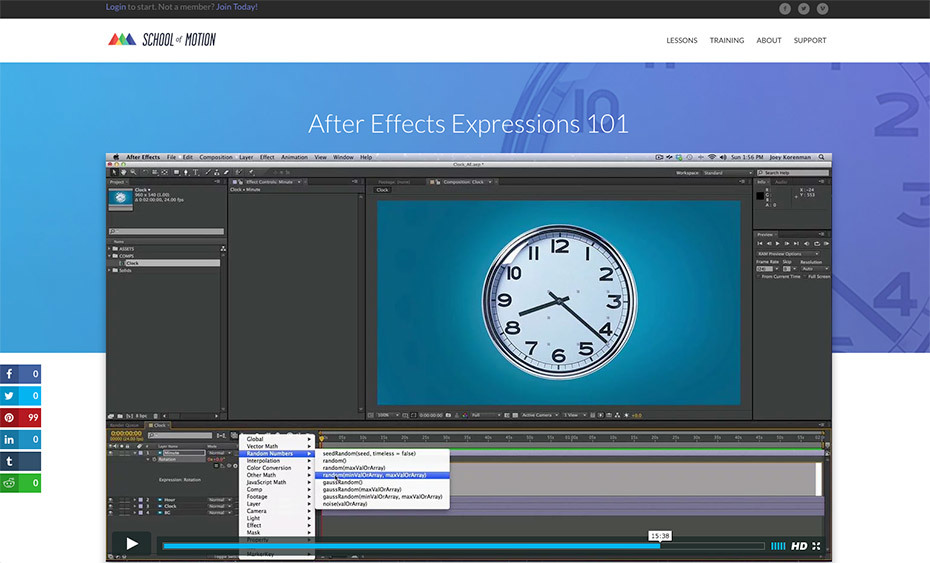
Task: Open the Login link
Action: 116,7
